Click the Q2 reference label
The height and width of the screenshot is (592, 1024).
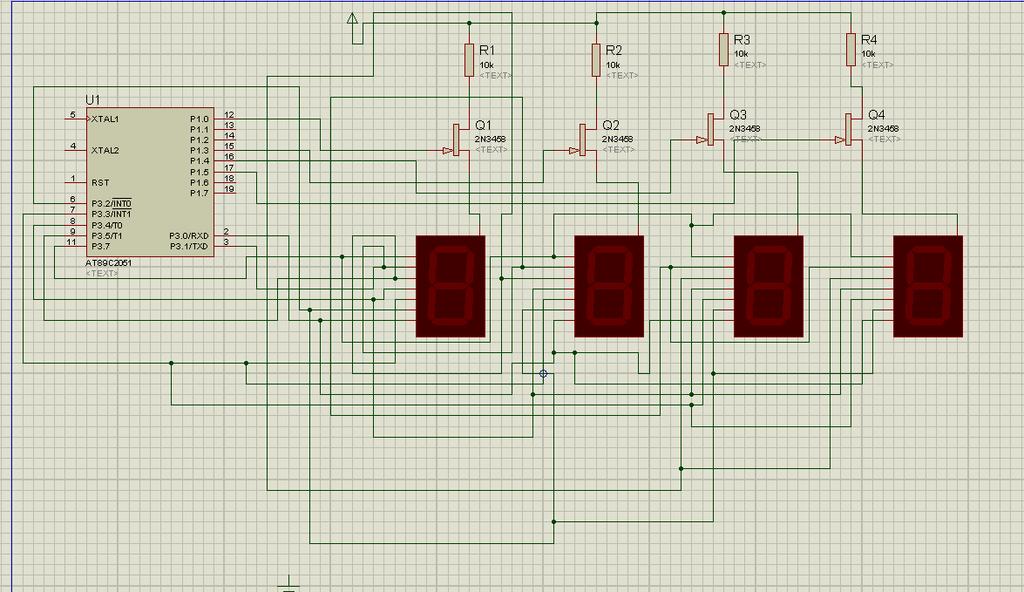click(x=611, y=125)
